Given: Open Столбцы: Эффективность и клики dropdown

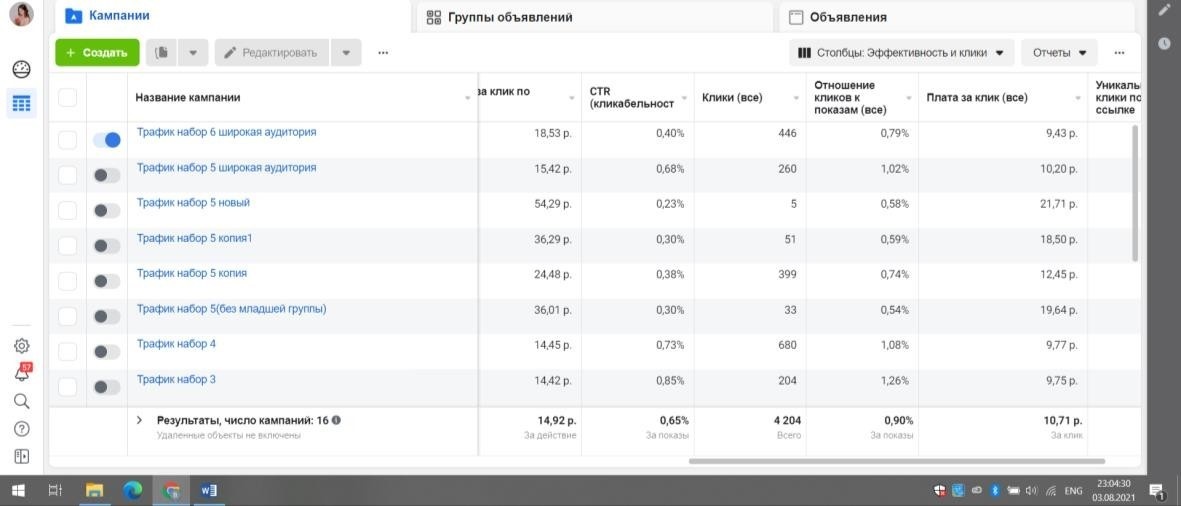Looking at the screenshot, I should tap(902, 53).
